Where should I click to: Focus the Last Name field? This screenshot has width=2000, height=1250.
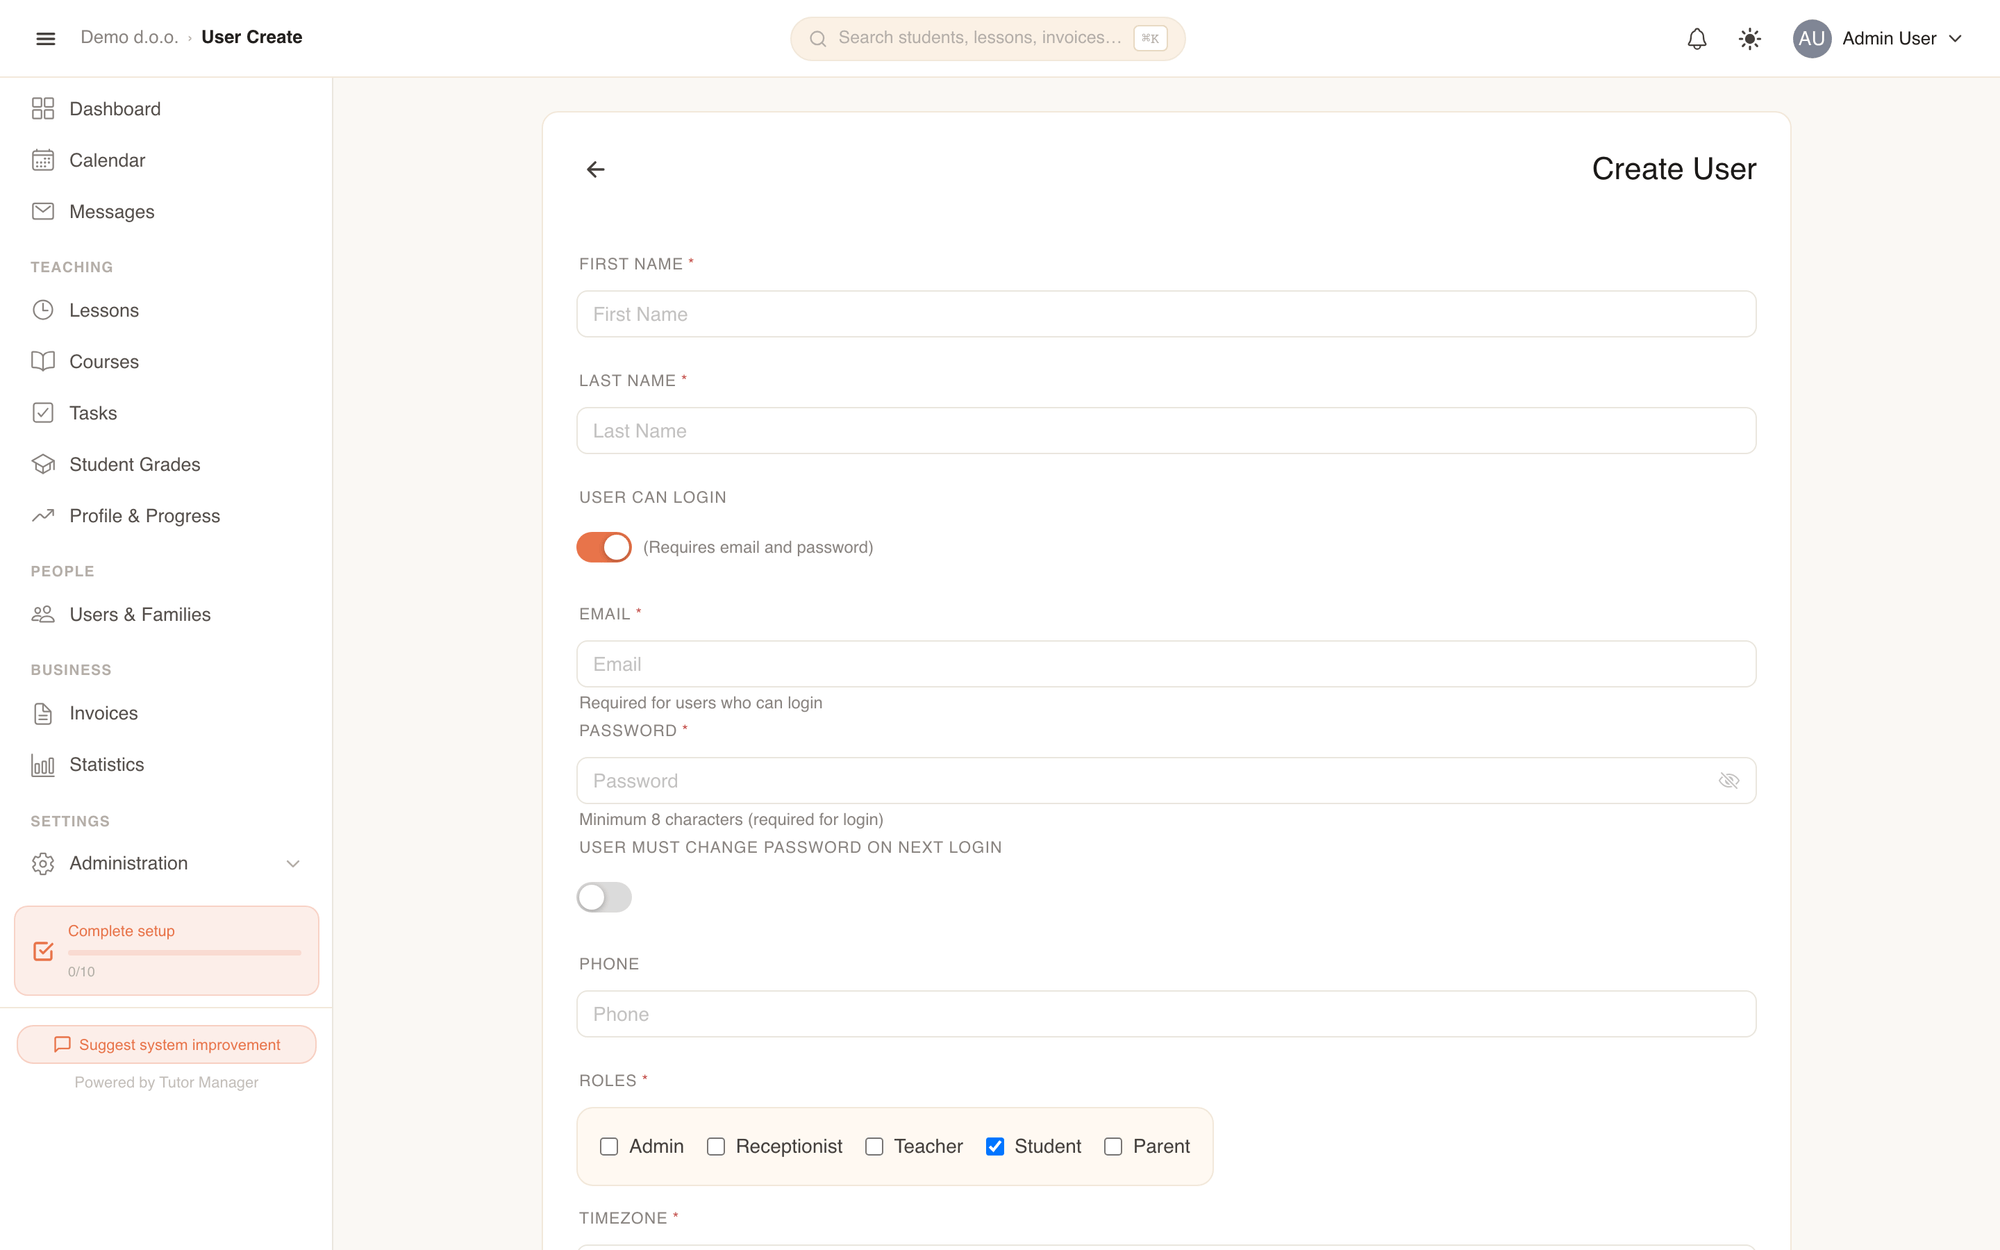click(x=1166, y=431)
